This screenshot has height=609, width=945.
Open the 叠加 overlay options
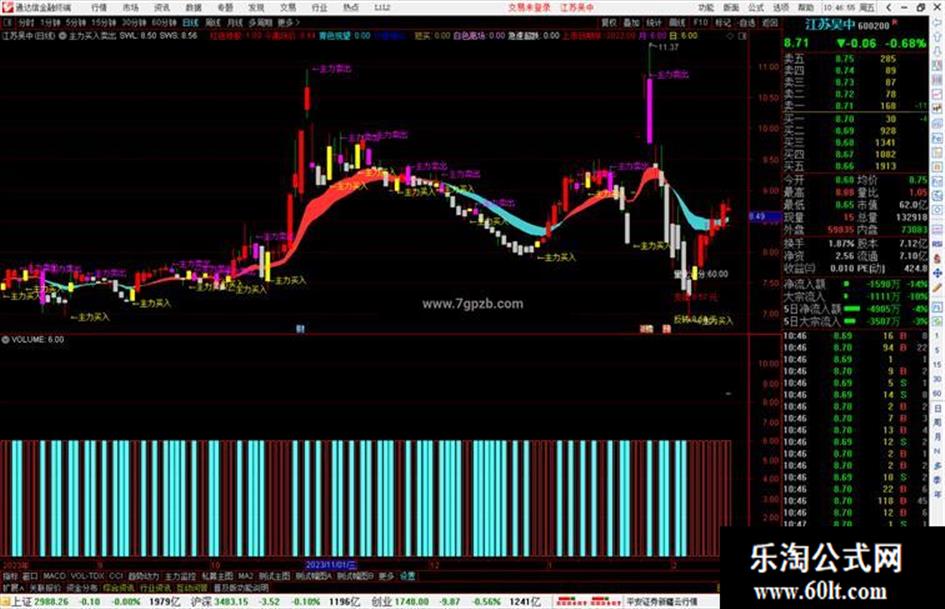coord(631,22)
